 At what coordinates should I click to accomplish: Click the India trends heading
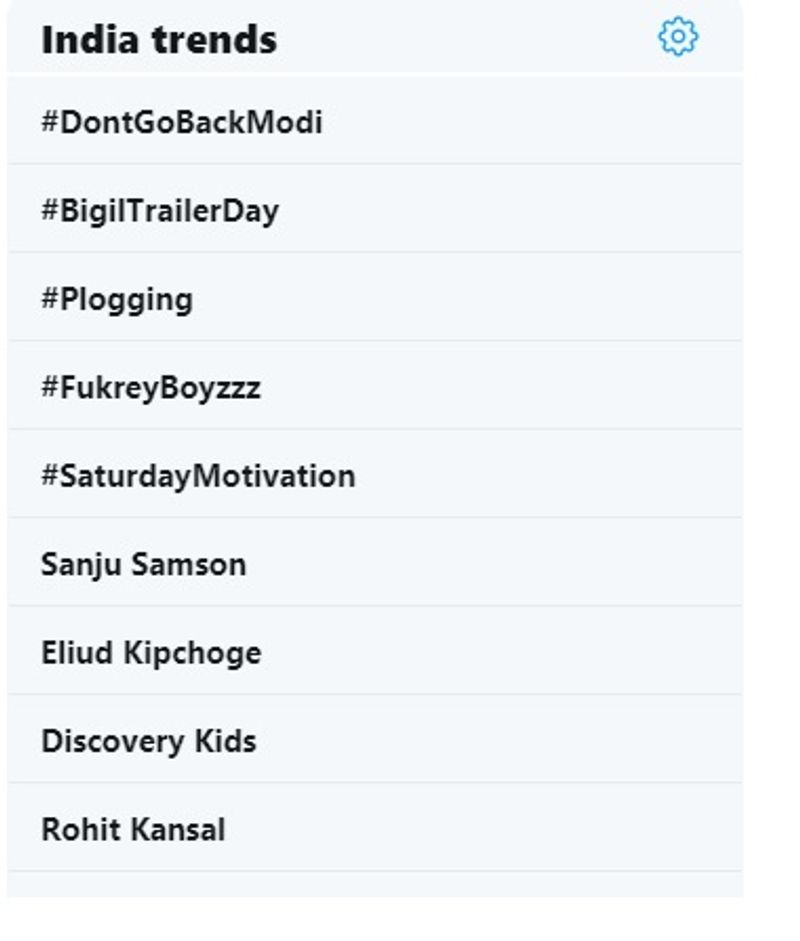coord(159,40)
